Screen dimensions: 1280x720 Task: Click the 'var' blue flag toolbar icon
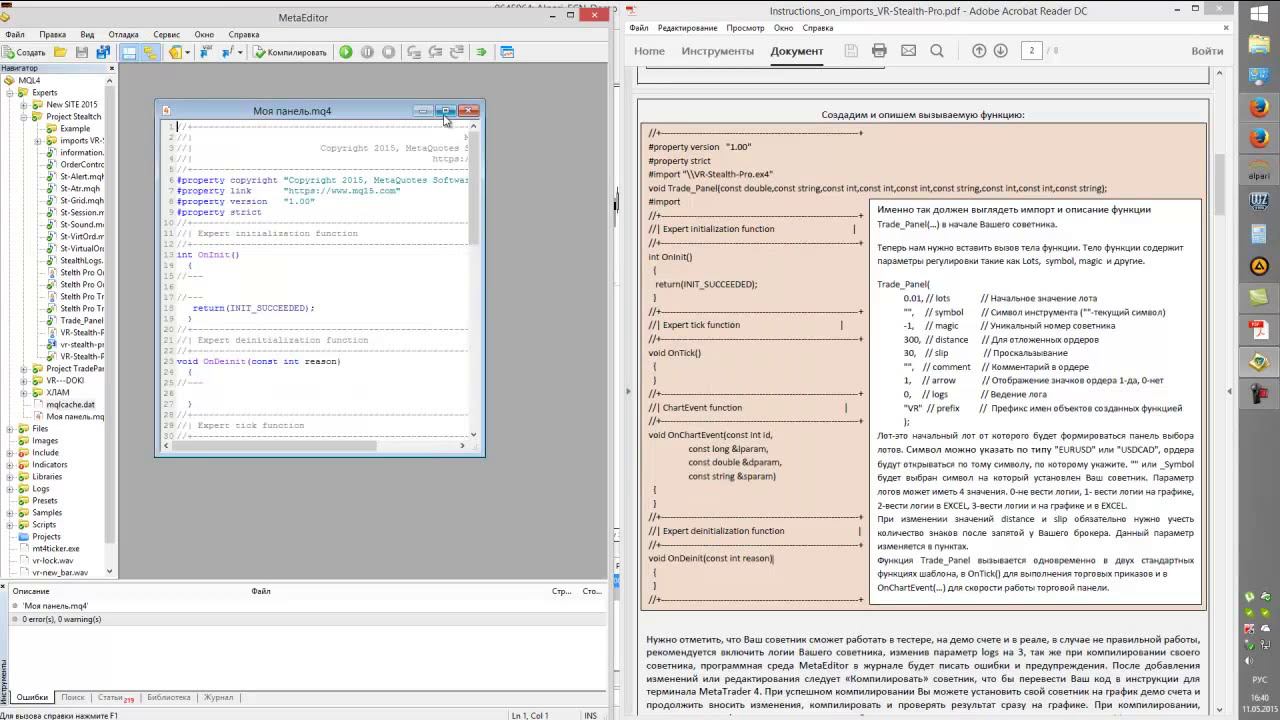[x=204, y=52]
